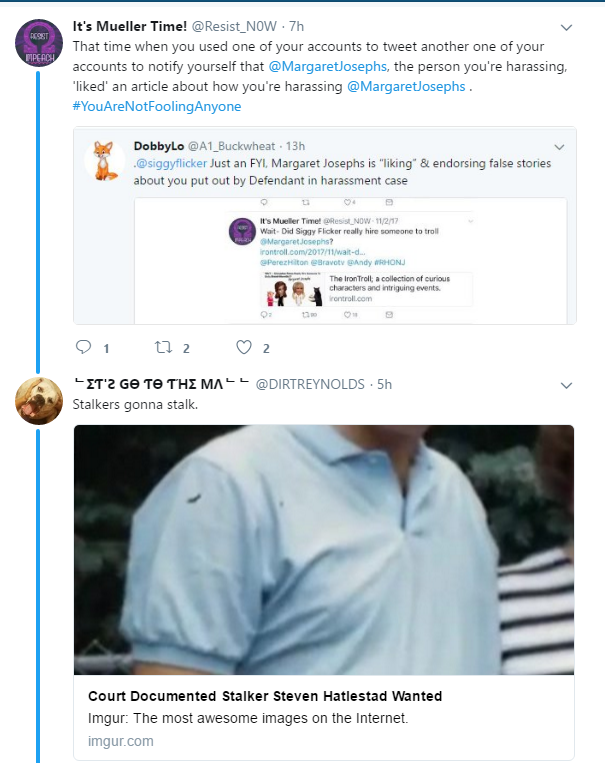Viewport: 605px width, 763px height.
Task: Open the blue polo shirt photo preview
Action: (324, 549)
